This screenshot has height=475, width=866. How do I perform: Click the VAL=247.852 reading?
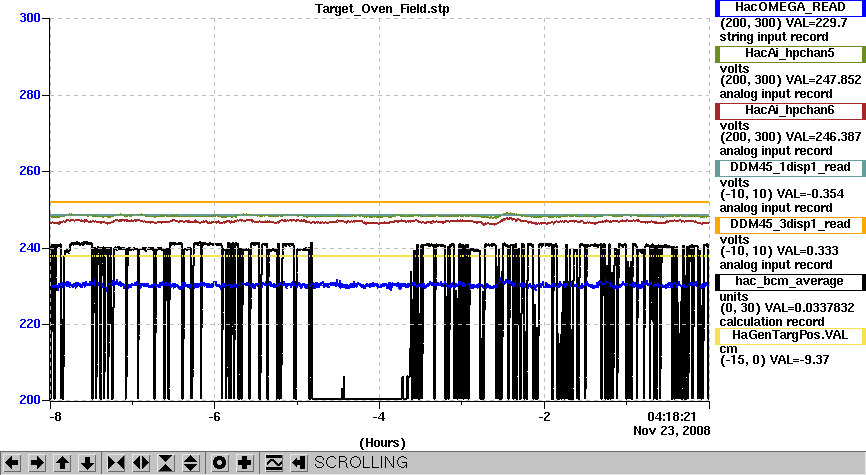(x=823, y=80)
